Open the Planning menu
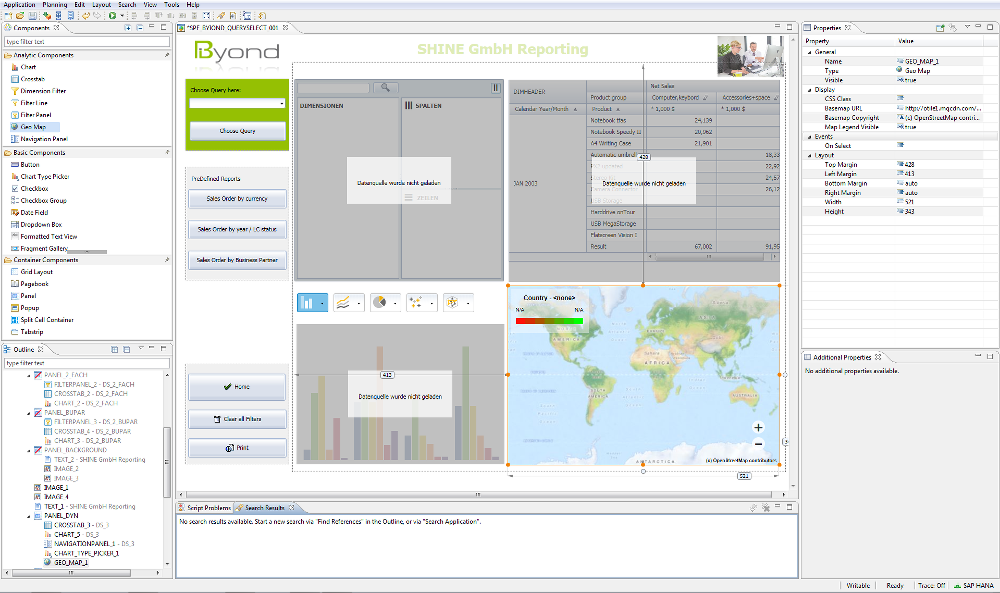Screen dimensions: 1000x593 coord(55,5)
